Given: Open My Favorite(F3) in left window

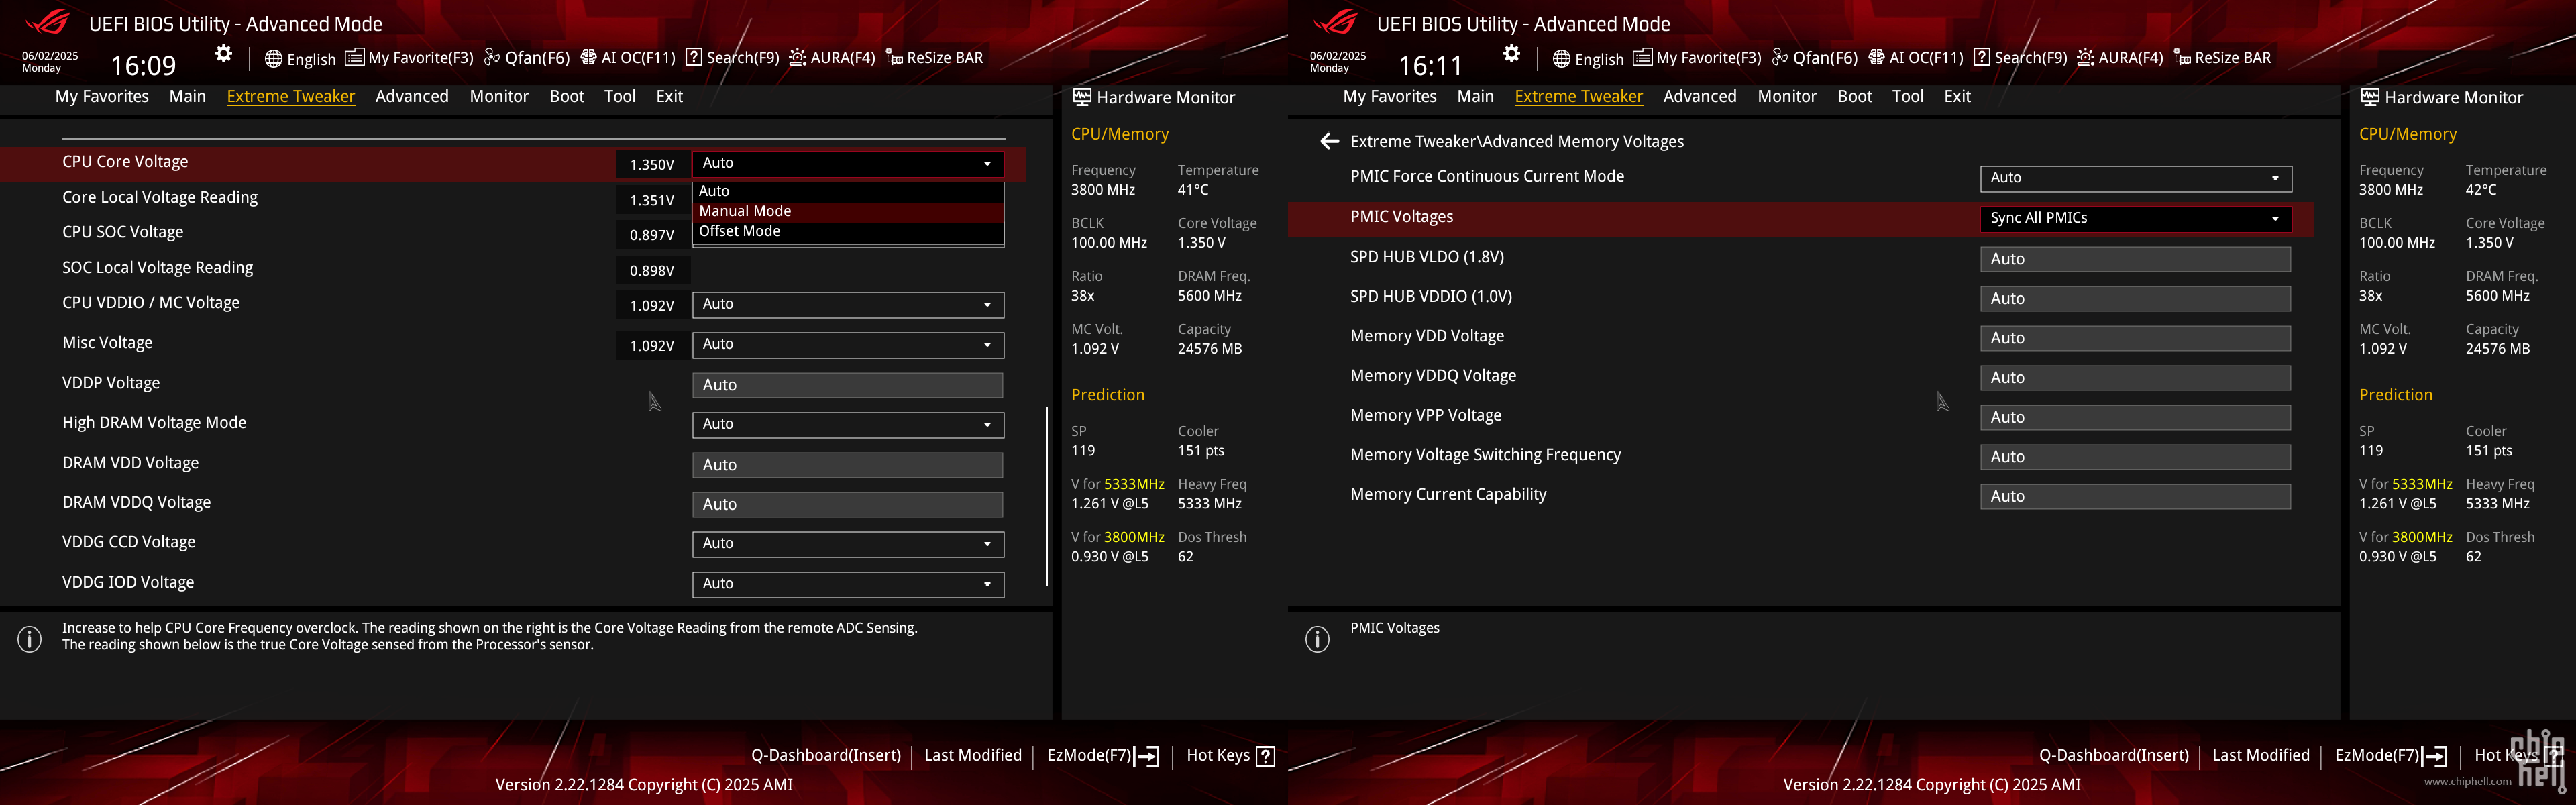Looking at the screenshot, I should click(x=410, y=58).
